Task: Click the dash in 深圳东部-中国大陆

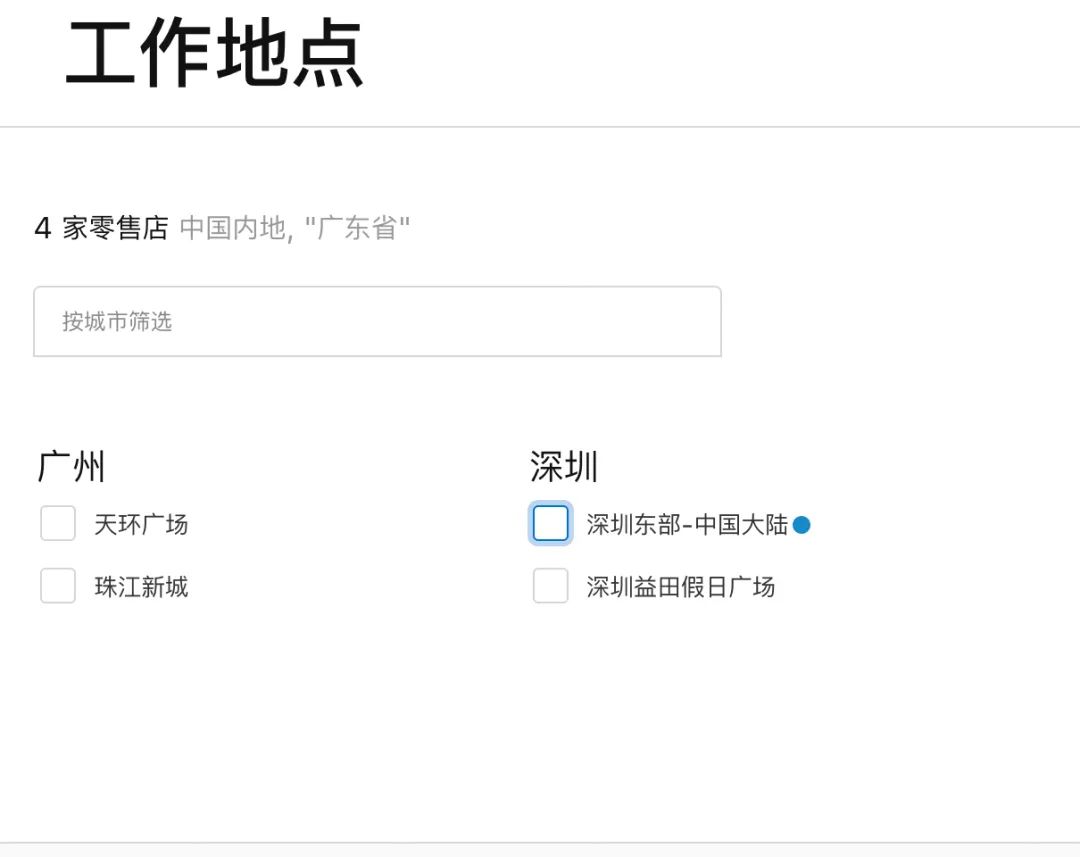Action: point(687,525)
